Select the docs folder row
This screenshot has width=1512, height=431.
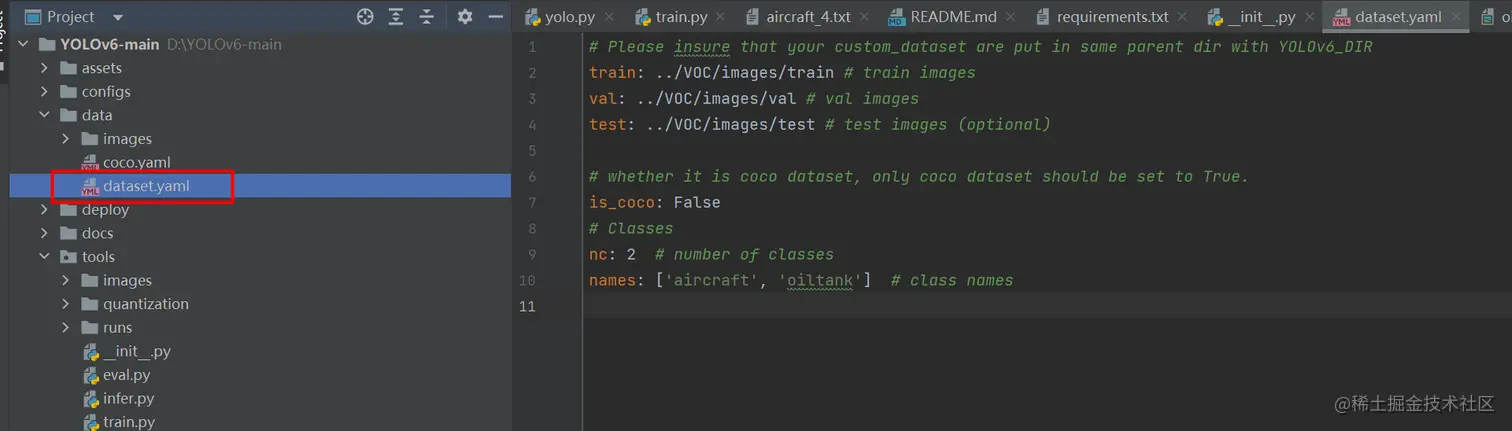[260, 233]
